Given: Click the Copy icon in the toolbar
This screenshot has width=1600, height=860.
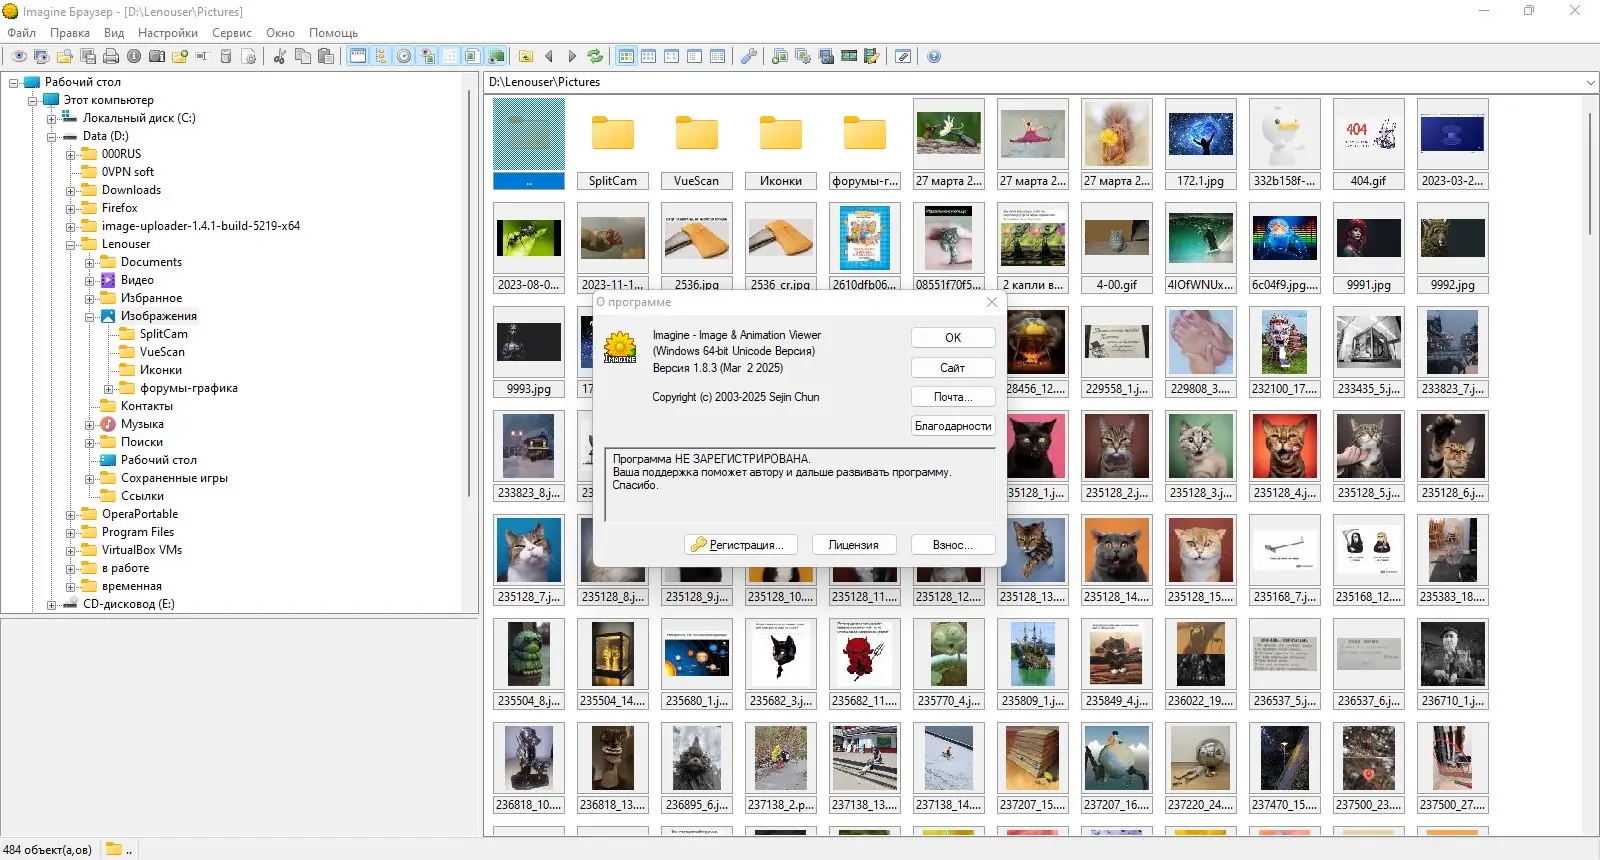Looking at the screenshot, I should point(303,57).
